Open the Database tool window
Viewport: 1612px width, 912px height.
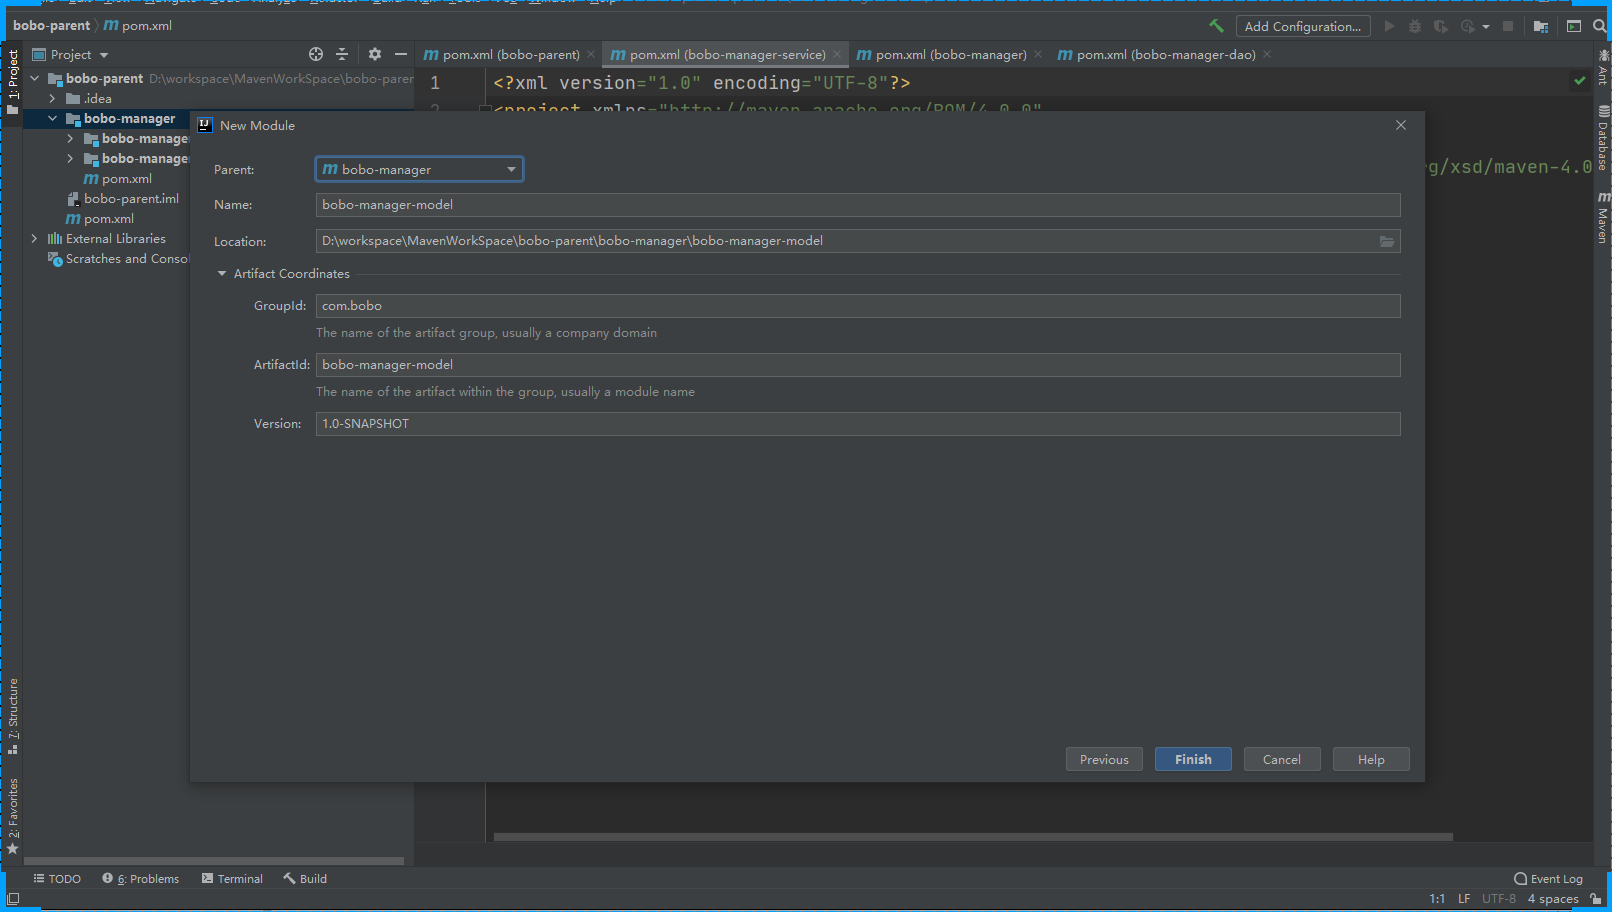point(1603,137)
